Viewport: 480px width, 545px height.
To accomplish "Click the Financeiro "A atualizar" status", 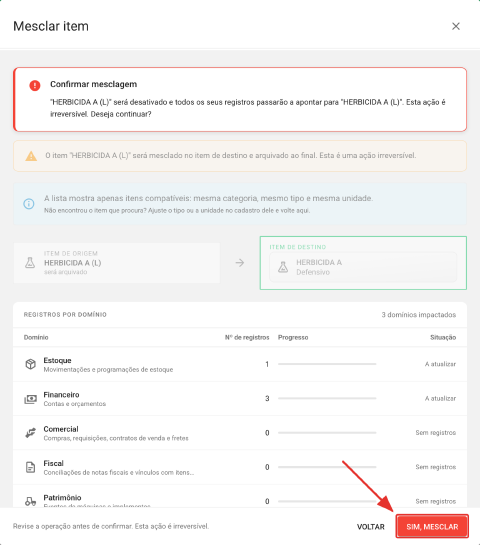I will click(x=440, y=398).
